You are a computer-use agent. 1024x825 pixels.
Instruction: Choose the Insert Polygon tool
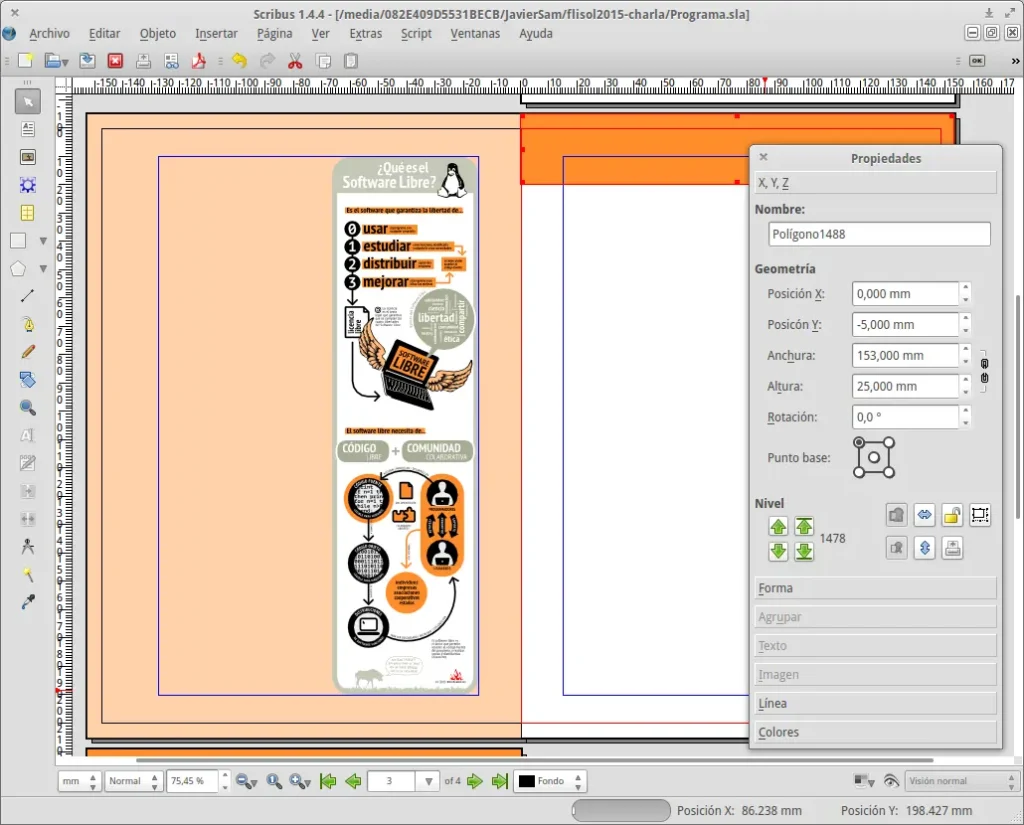(x=18, y=268)
